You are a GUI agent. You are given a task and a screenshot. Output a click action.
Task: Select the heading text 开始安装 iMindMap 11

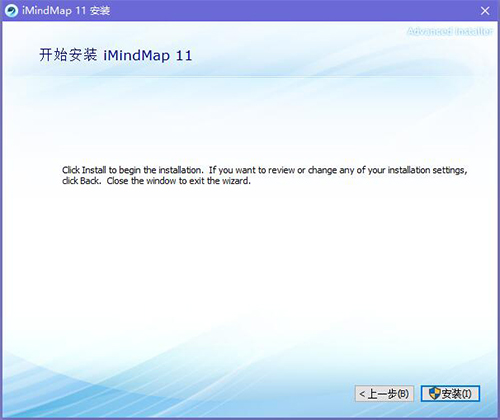click(x=116, y=55)
